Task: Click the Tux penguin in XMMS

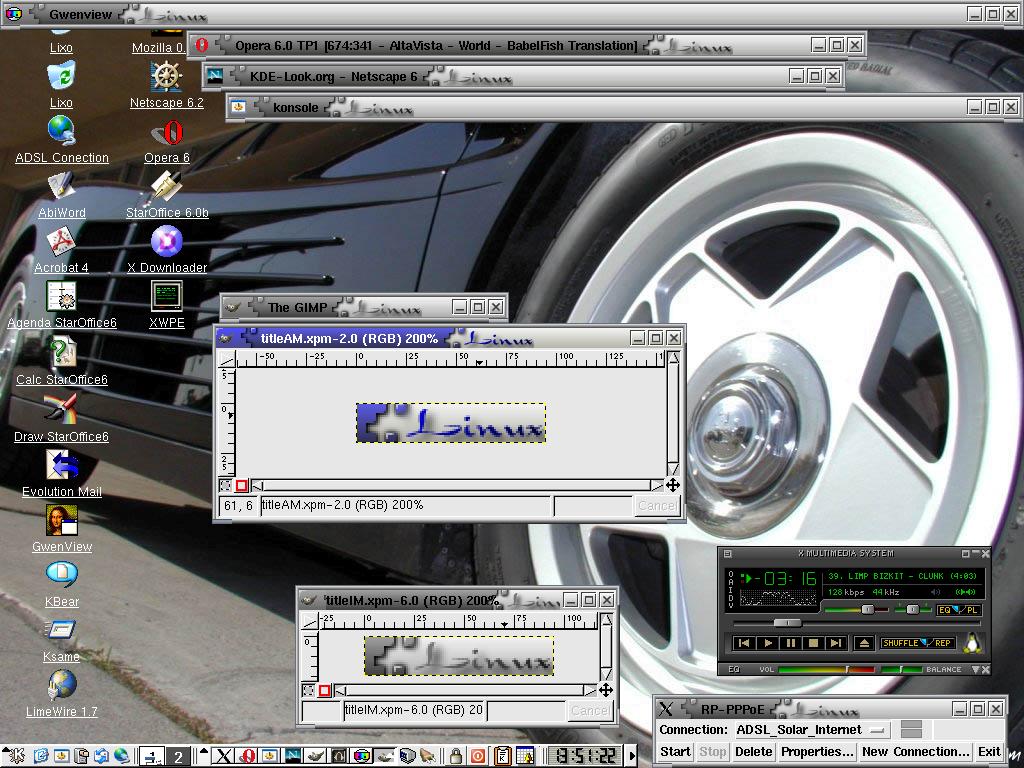Action: [x=972, y=643]
